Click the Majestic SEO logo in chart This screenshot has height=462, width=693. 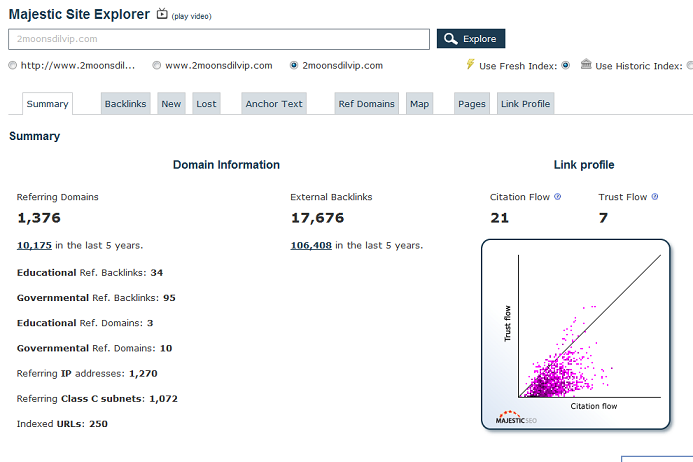(516, 418)
